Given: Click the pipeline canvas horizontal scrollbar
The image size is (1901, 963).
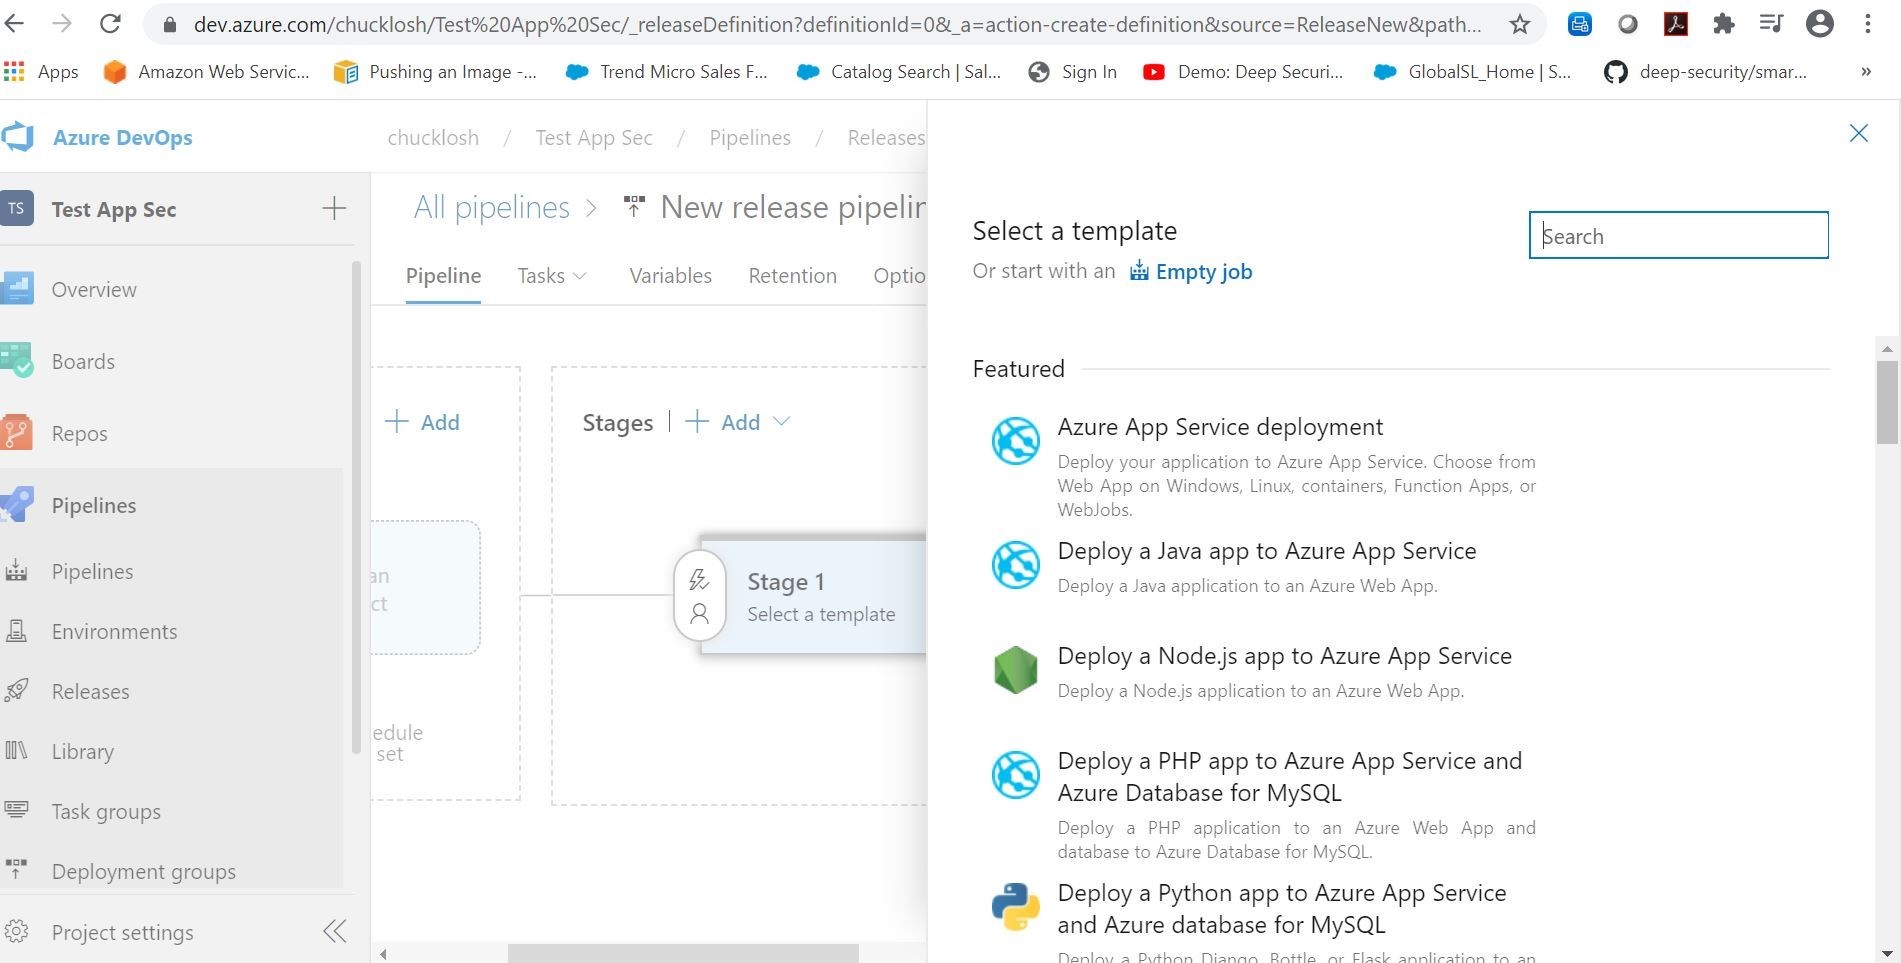Looking at the screenshot, I should pos(683,954).
